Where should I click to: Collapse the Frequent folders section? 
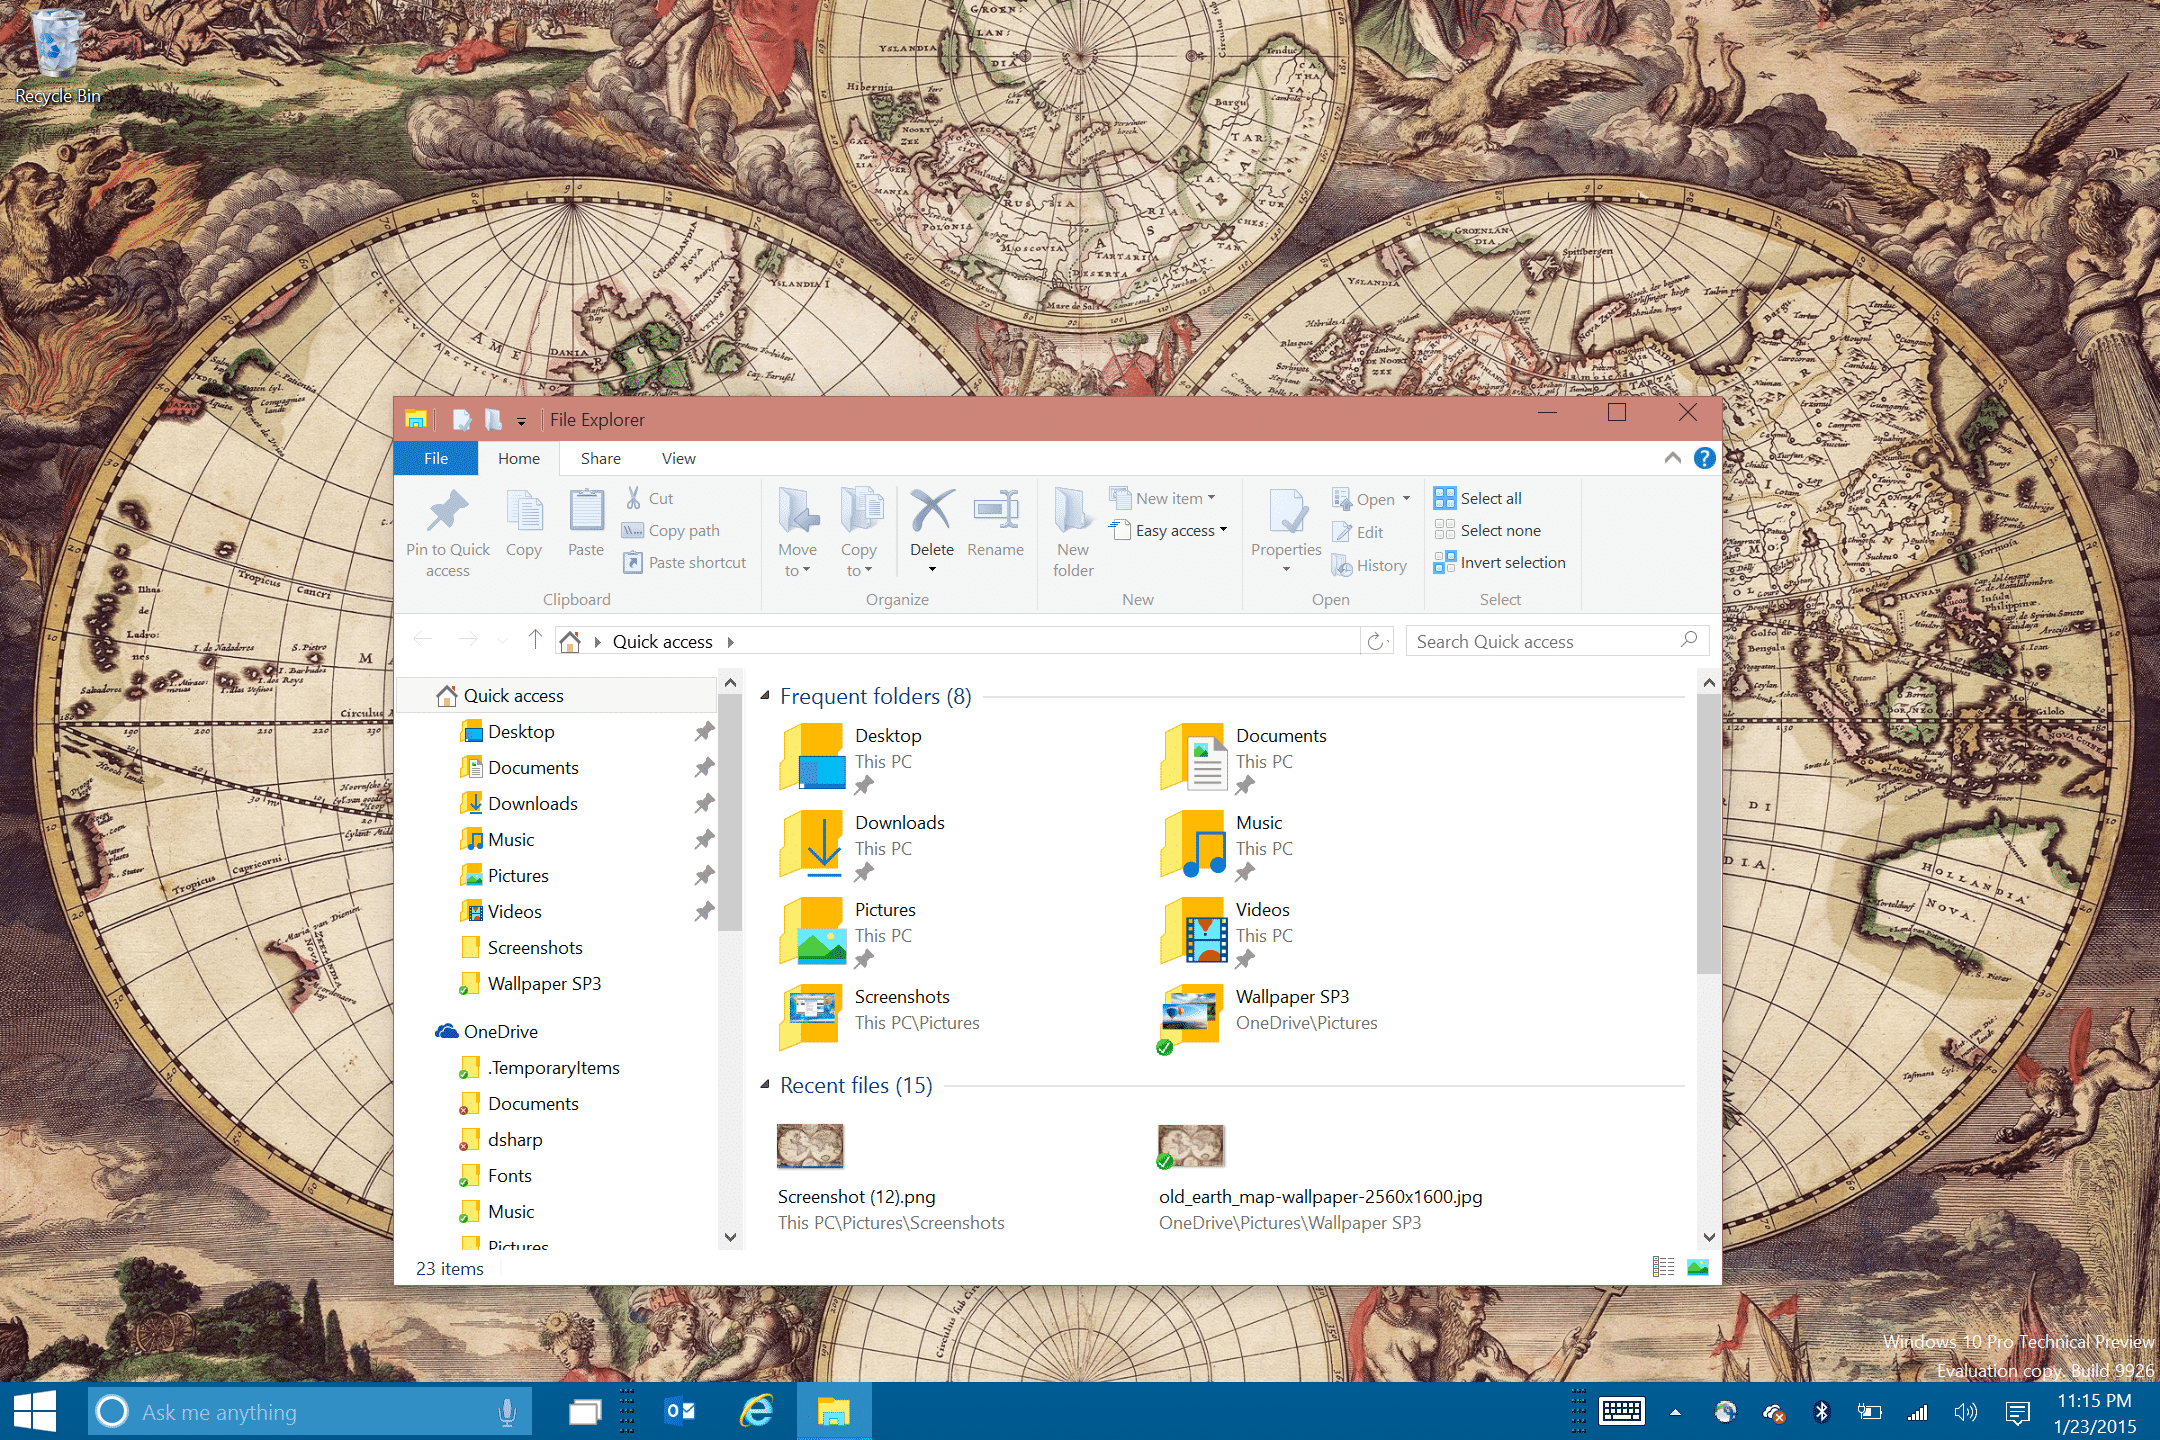765,695
